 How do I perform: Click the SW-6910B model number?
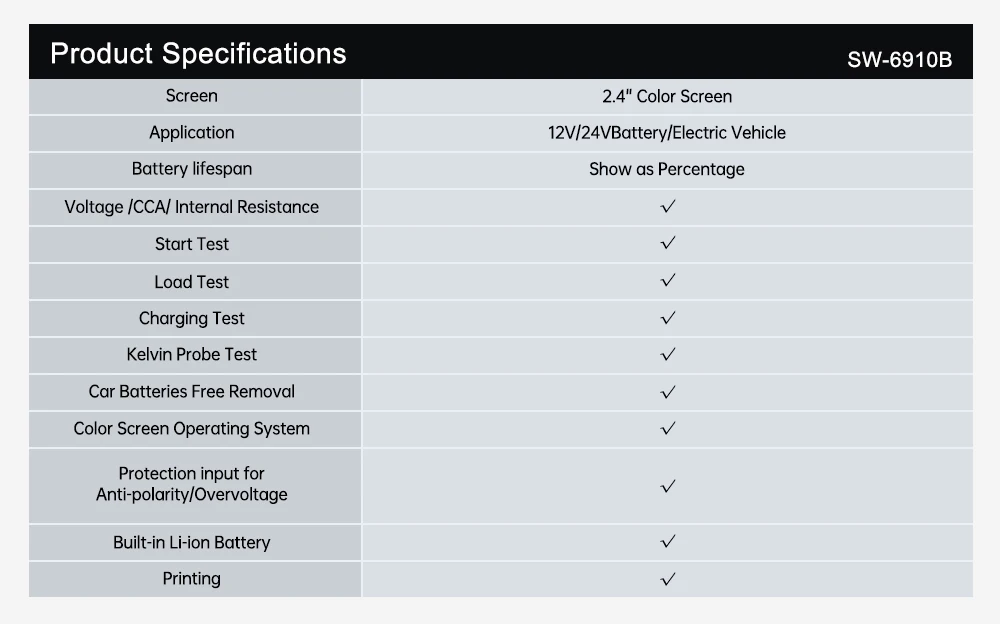point(899,60)
